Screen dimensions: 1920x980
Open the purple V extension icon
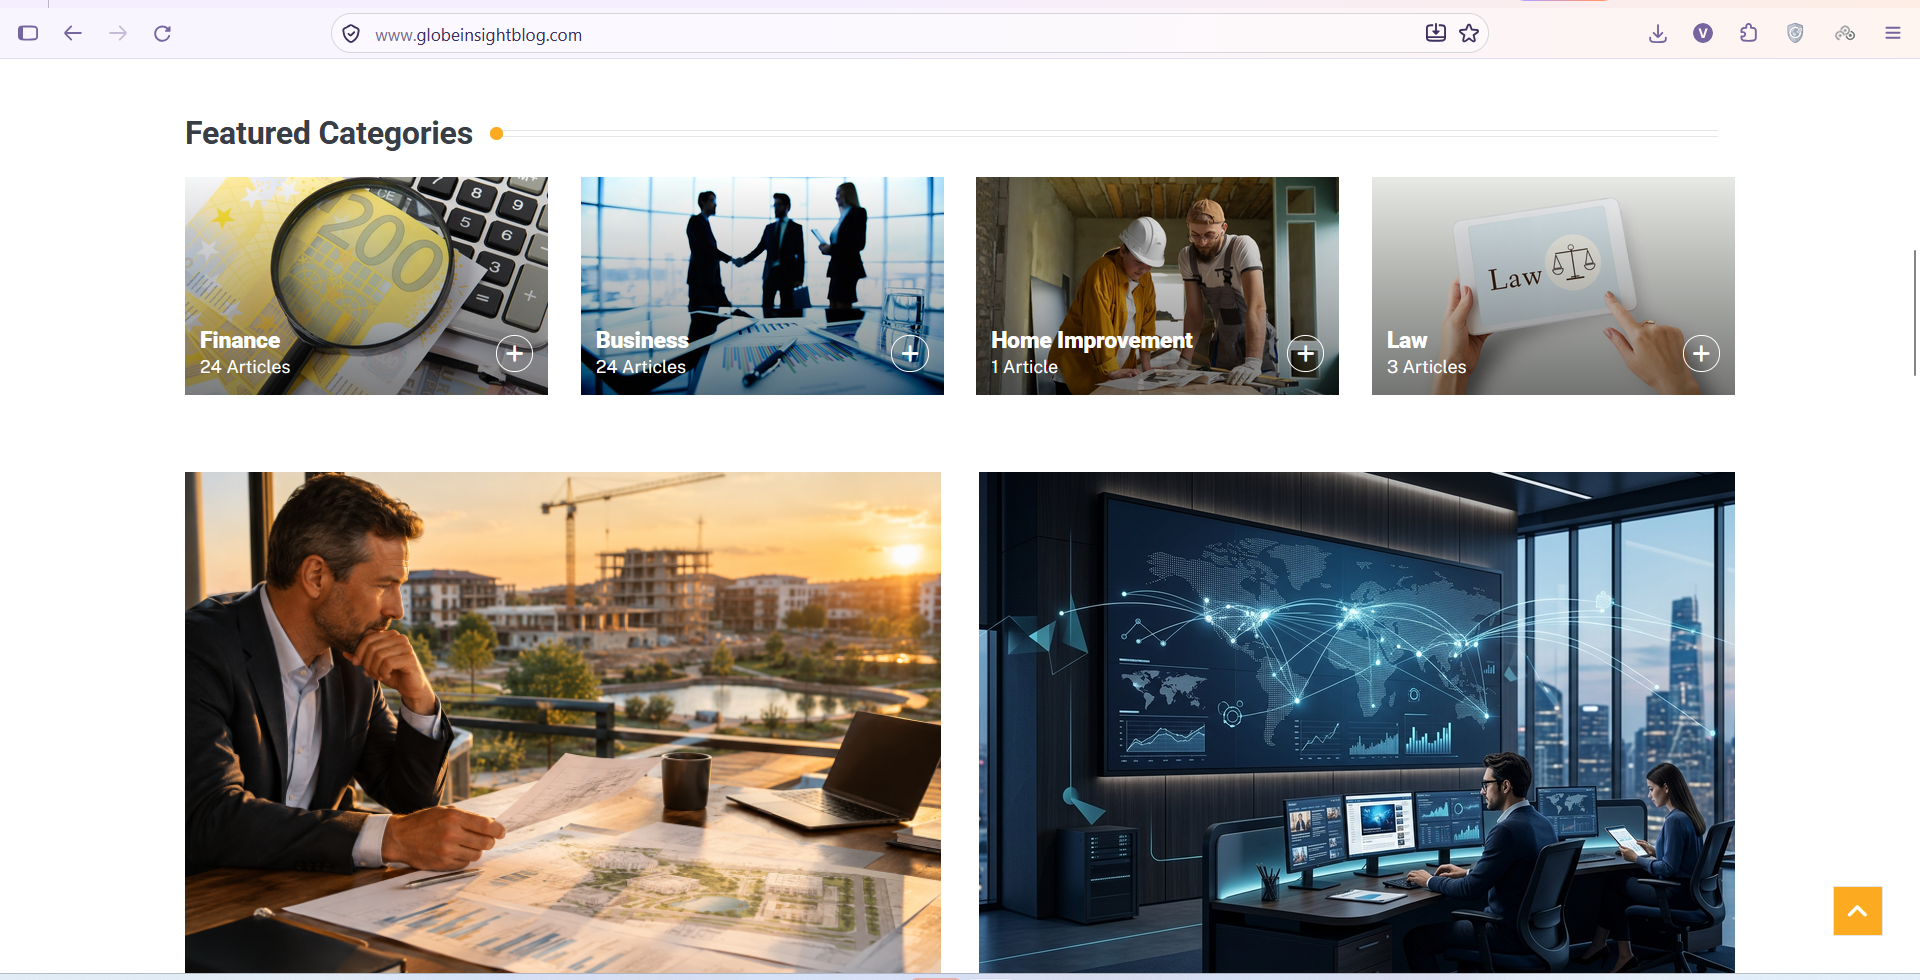(x=1703, y=33)
